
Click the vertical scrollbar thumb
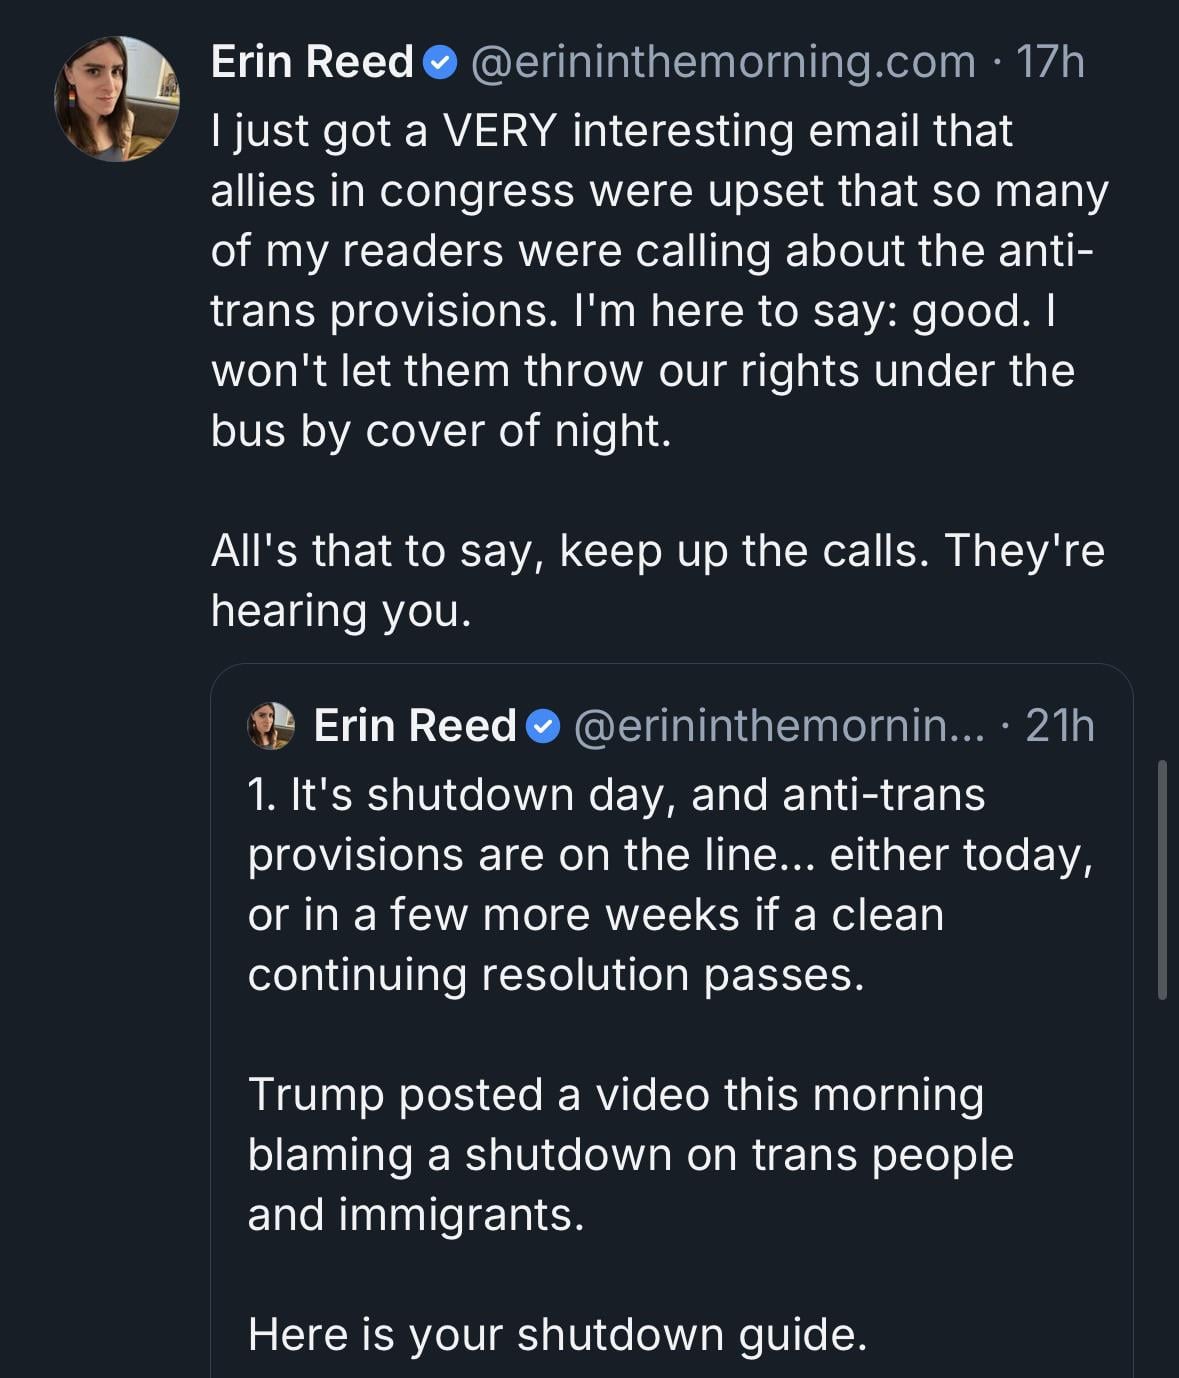(1162, 880)
